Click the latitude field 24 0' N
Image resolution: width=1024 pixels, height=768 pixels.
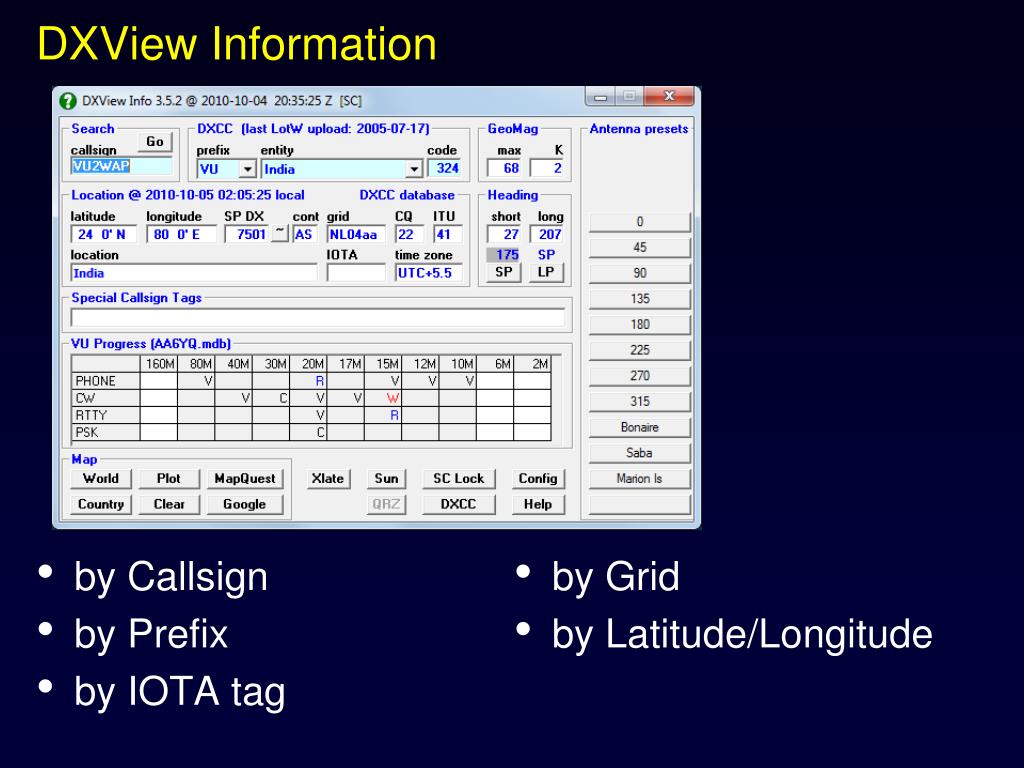pyautogui.click(x=103, y=234)
